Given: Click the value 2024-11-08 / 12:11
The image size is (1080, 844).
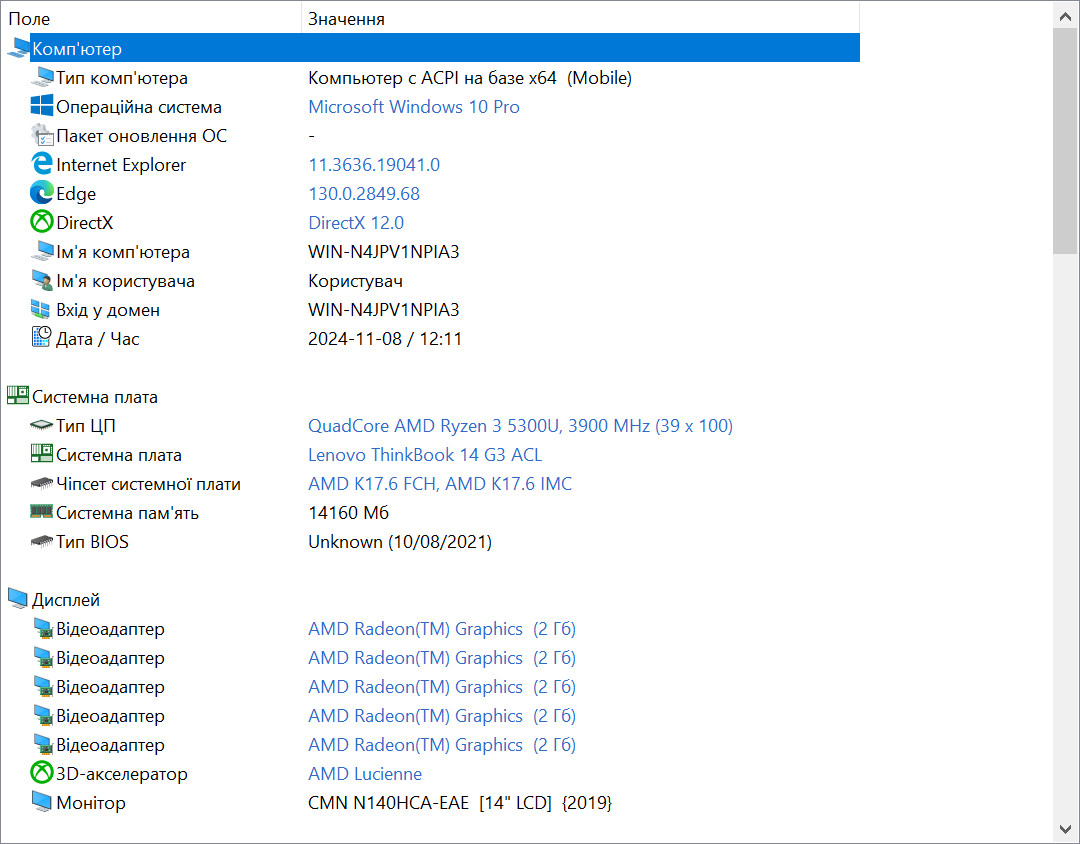Looking at the screenshot, I should 384,339.
